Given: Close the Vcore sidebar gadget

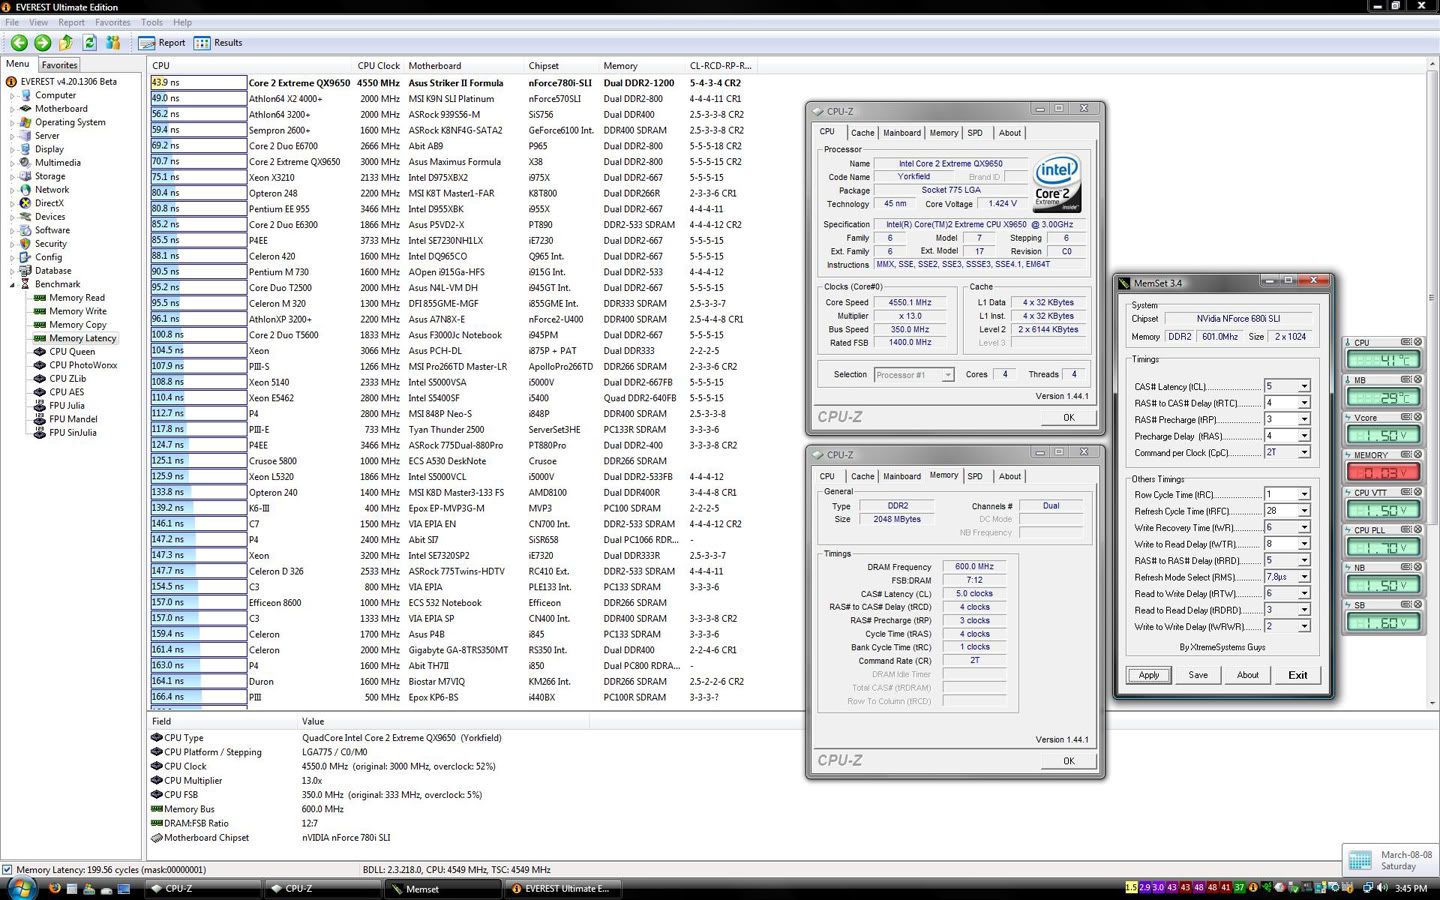Looking at the screenshot, I should 1418,417.
